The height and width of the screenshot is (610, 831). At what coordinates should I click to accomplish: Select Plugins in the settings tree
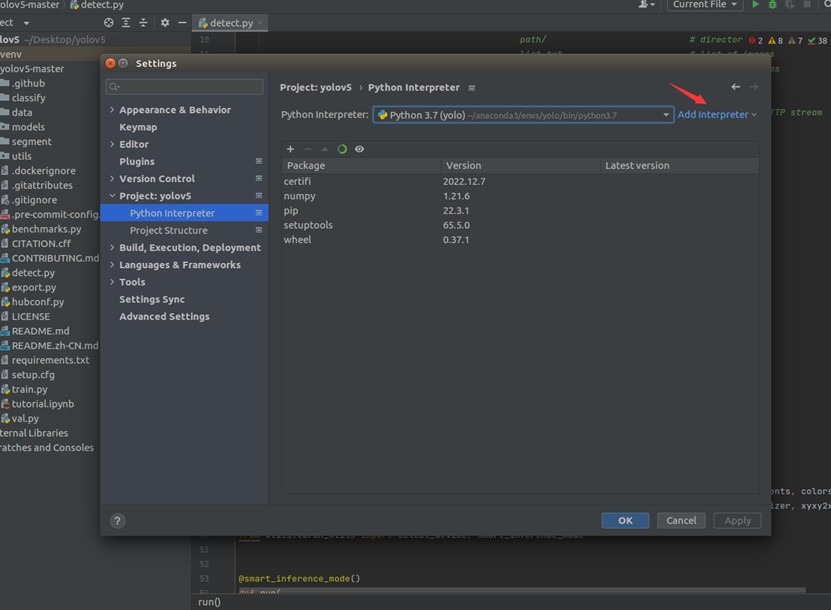(137, 162)
